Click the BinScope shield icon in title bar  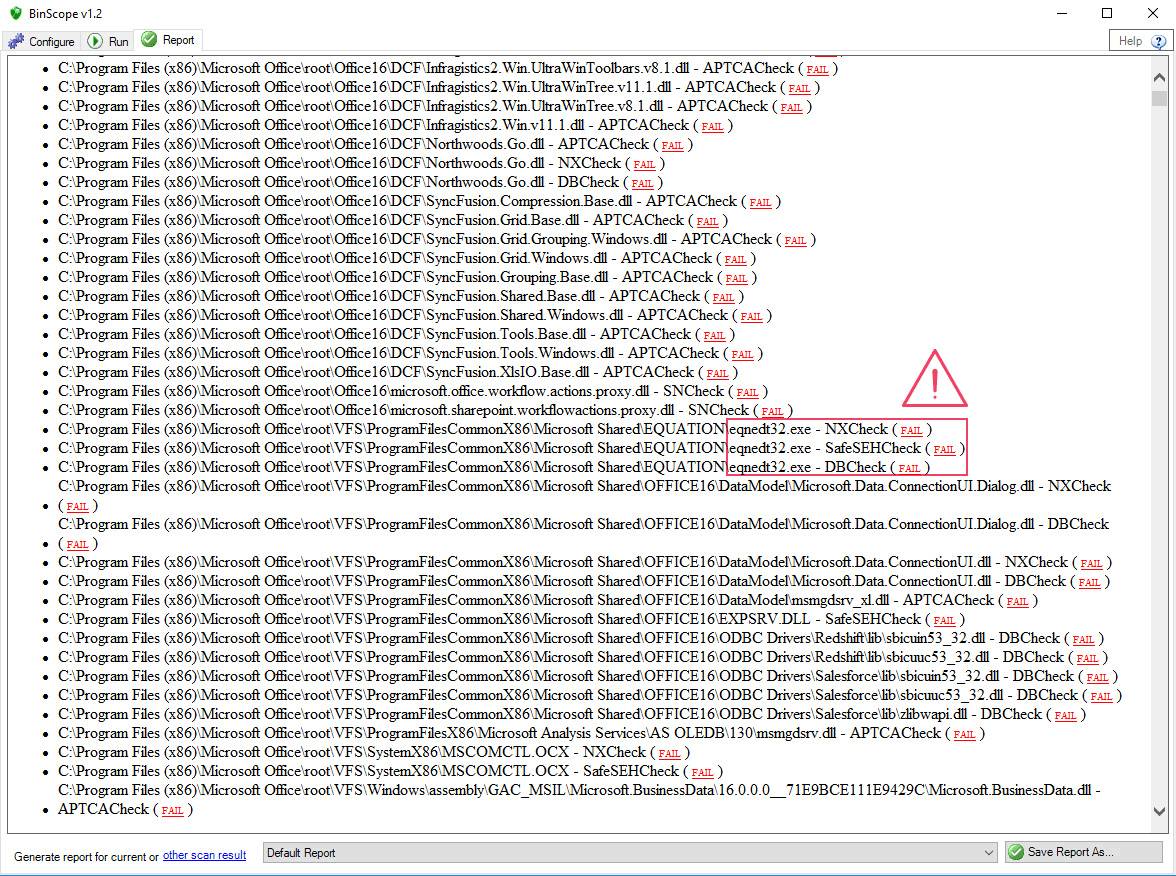pyautogui.click(x=16, y=13)
